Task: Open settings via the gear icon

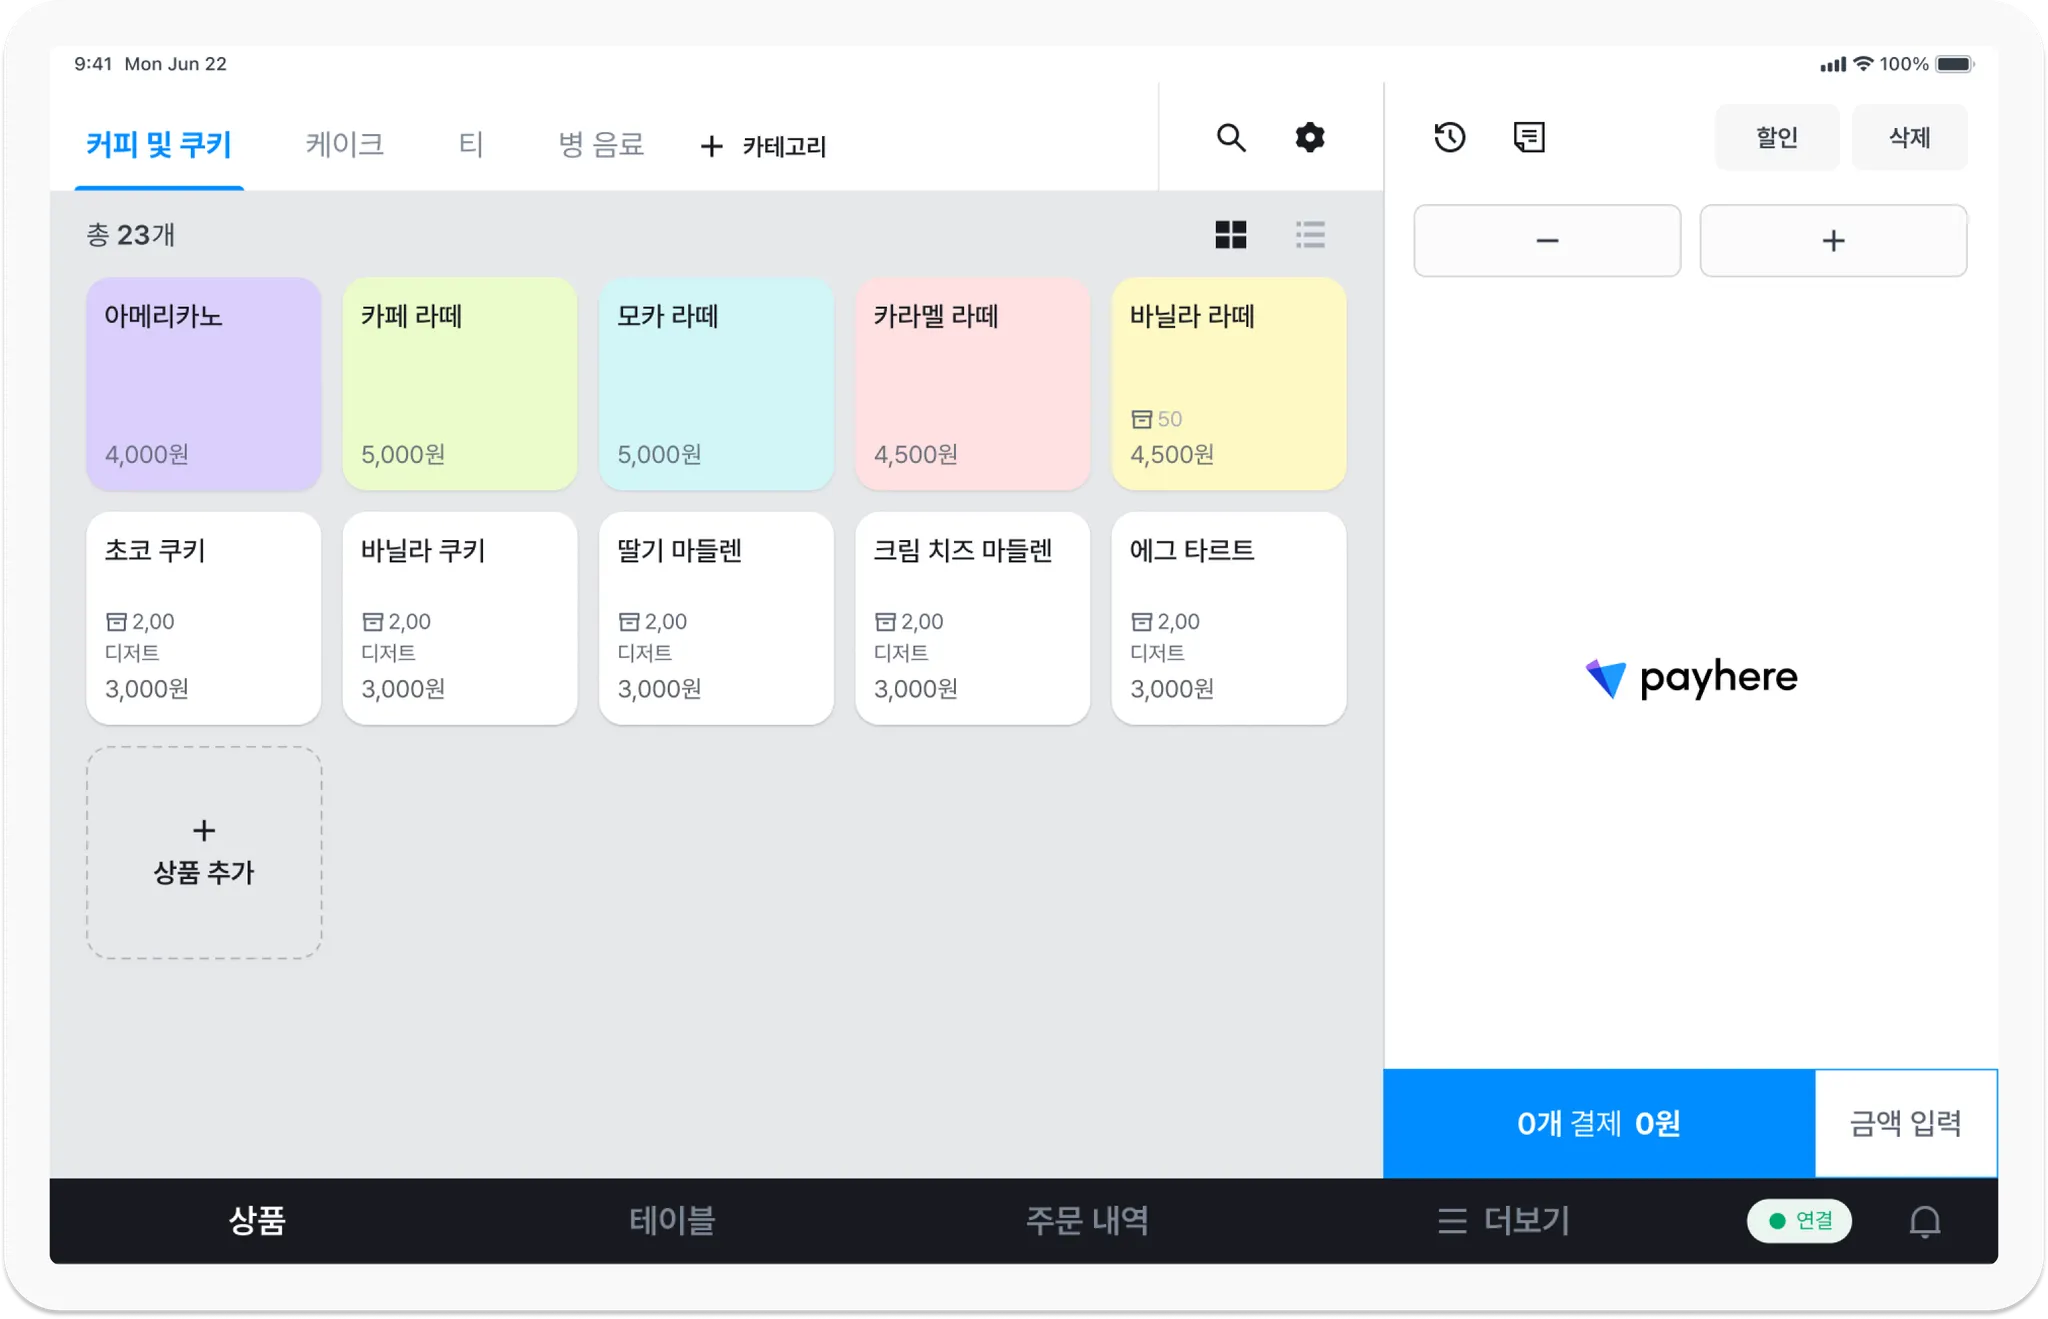Action: tap(1309, 138)
